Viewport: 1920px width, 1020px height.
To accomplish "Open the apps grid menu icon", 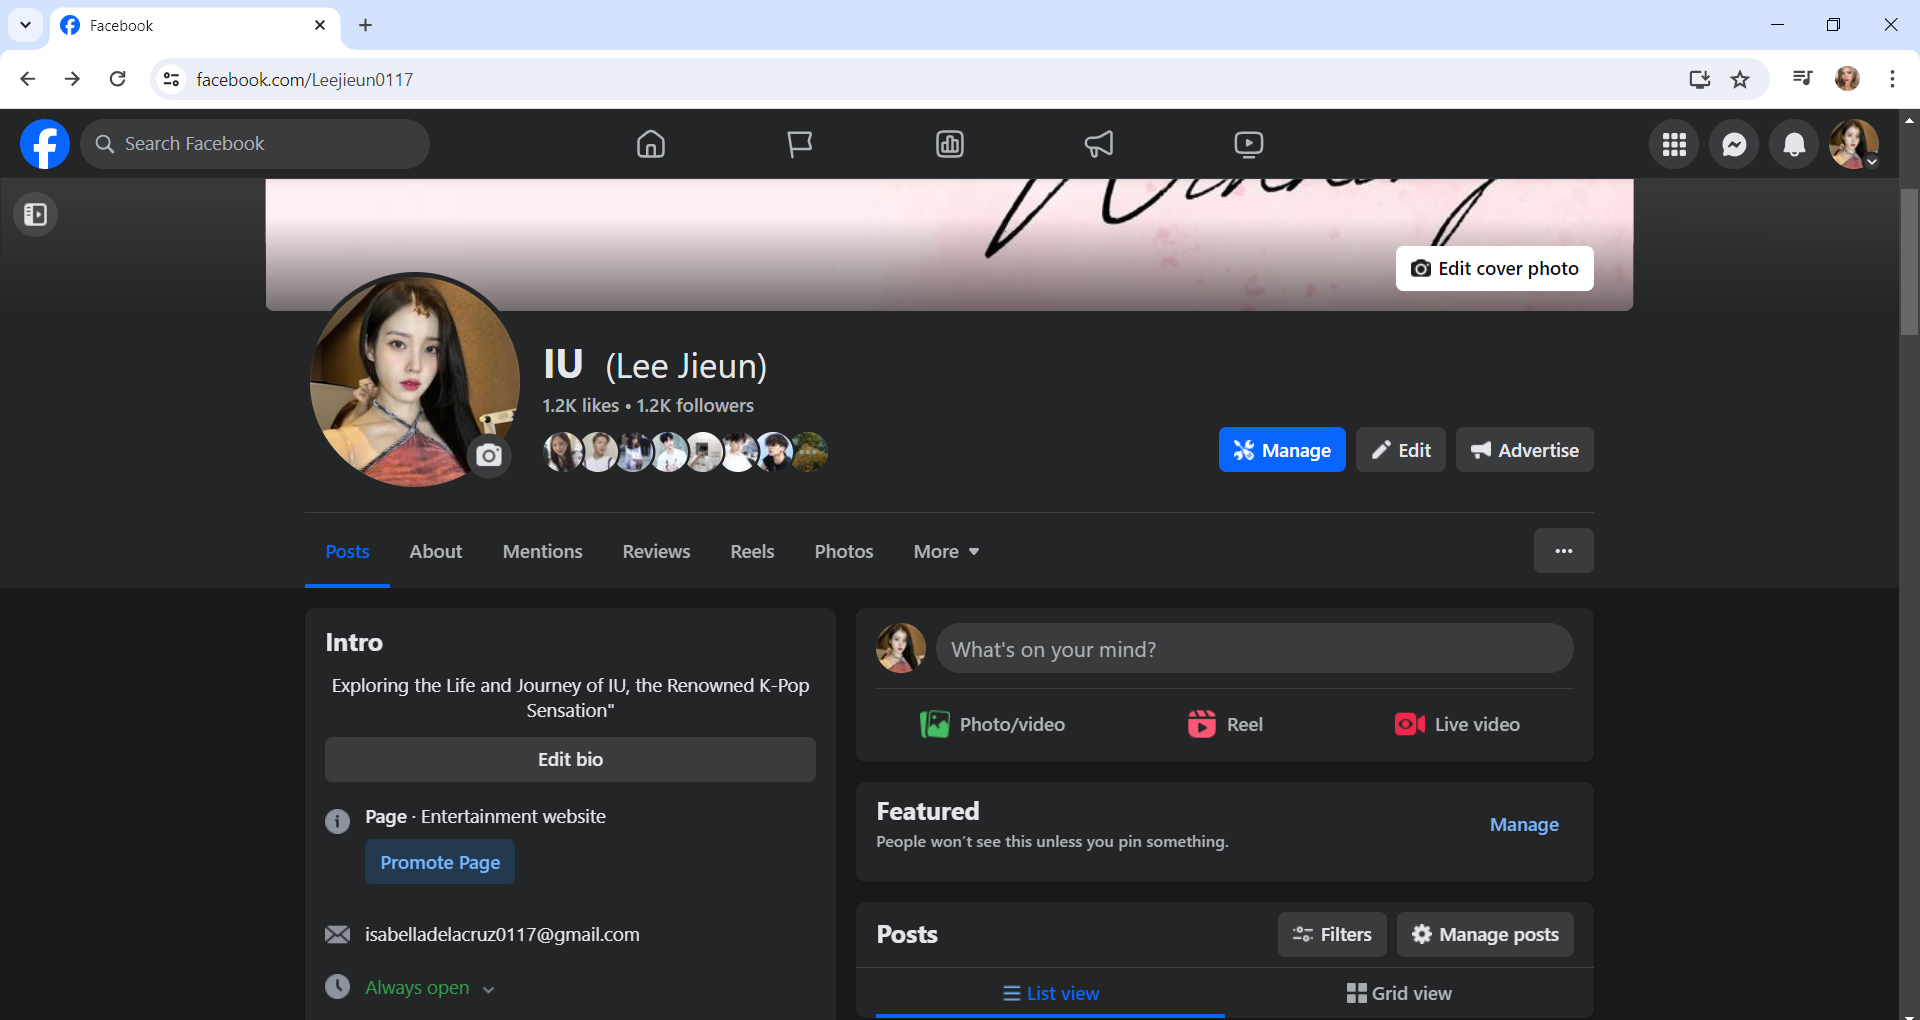I will click(1674, 144).
